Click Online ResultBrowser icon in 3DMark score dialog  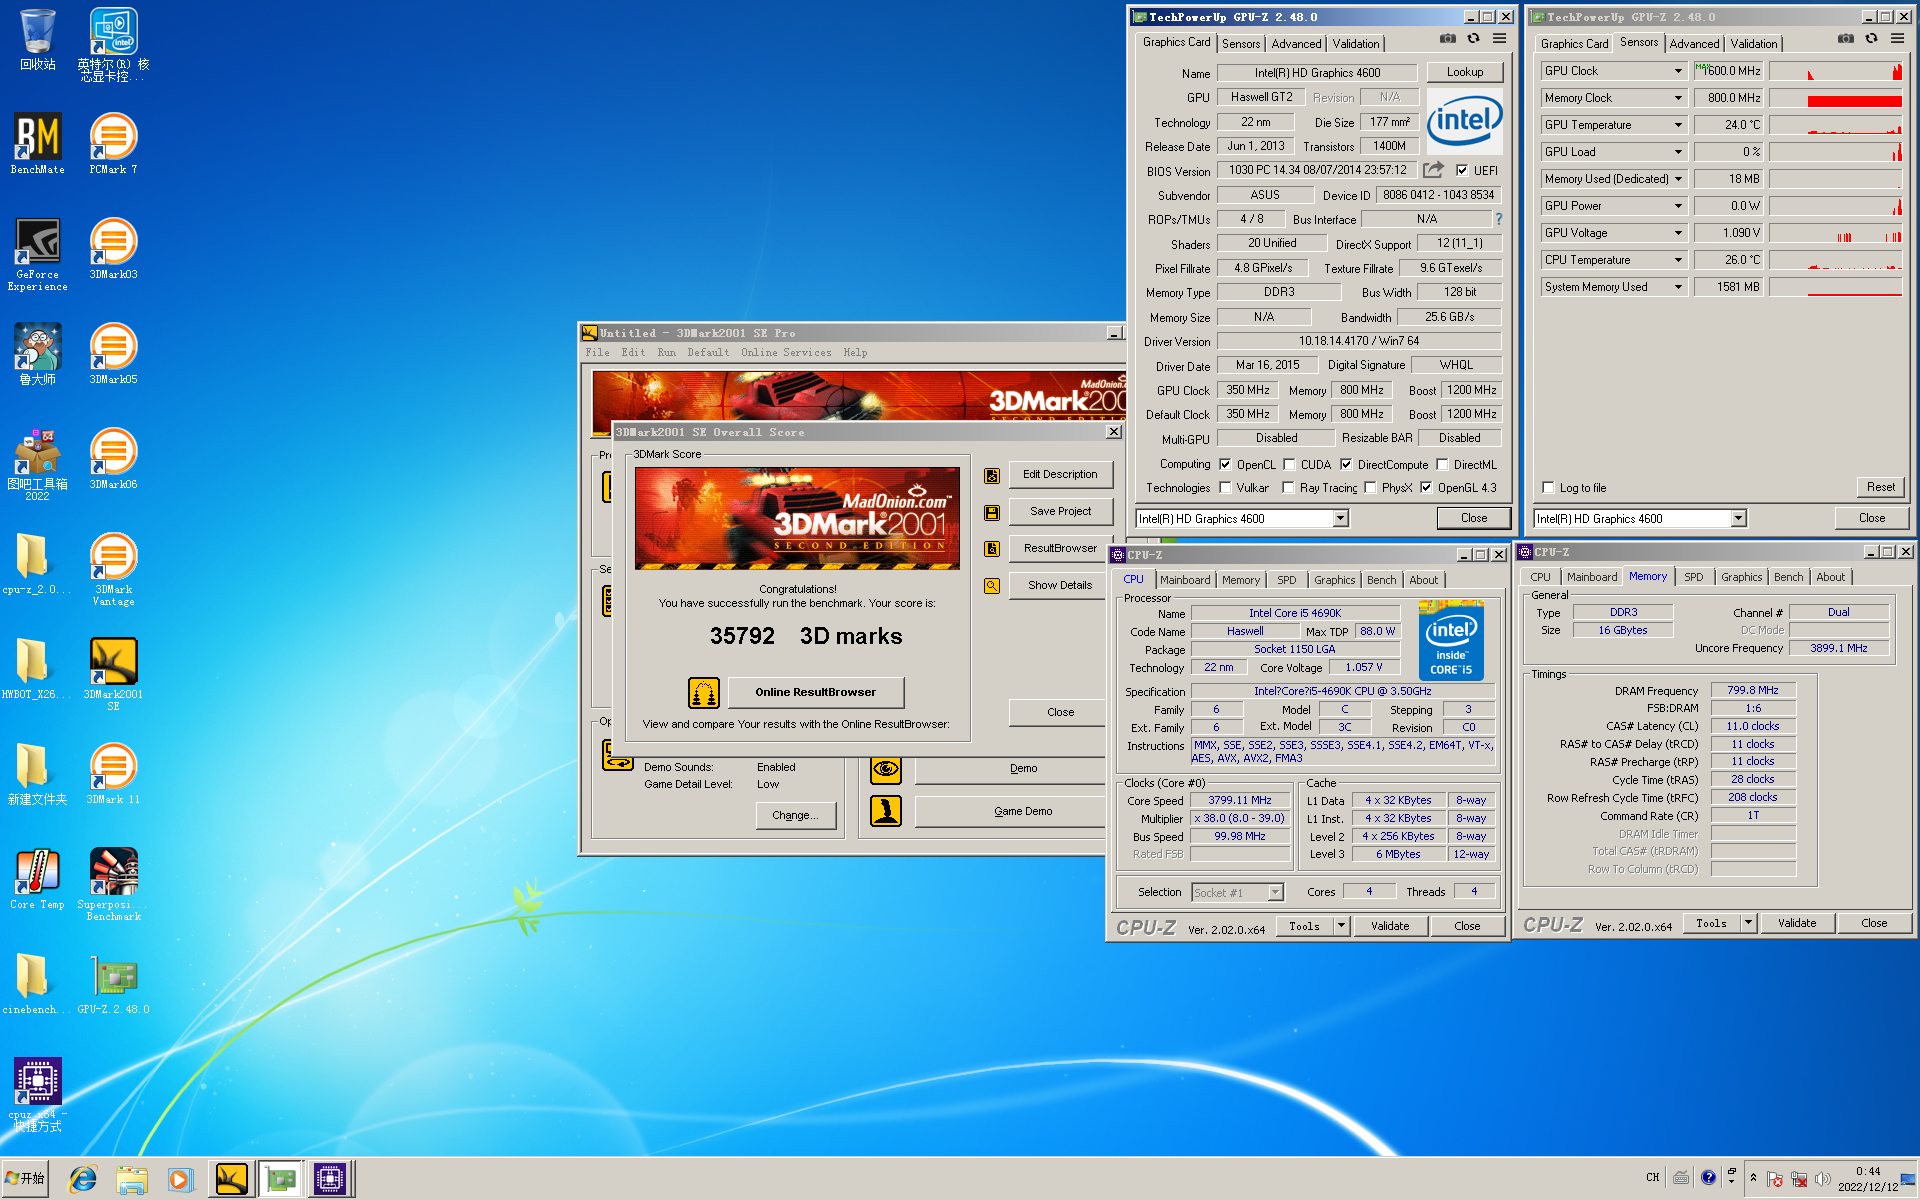(x=704, y=692)
